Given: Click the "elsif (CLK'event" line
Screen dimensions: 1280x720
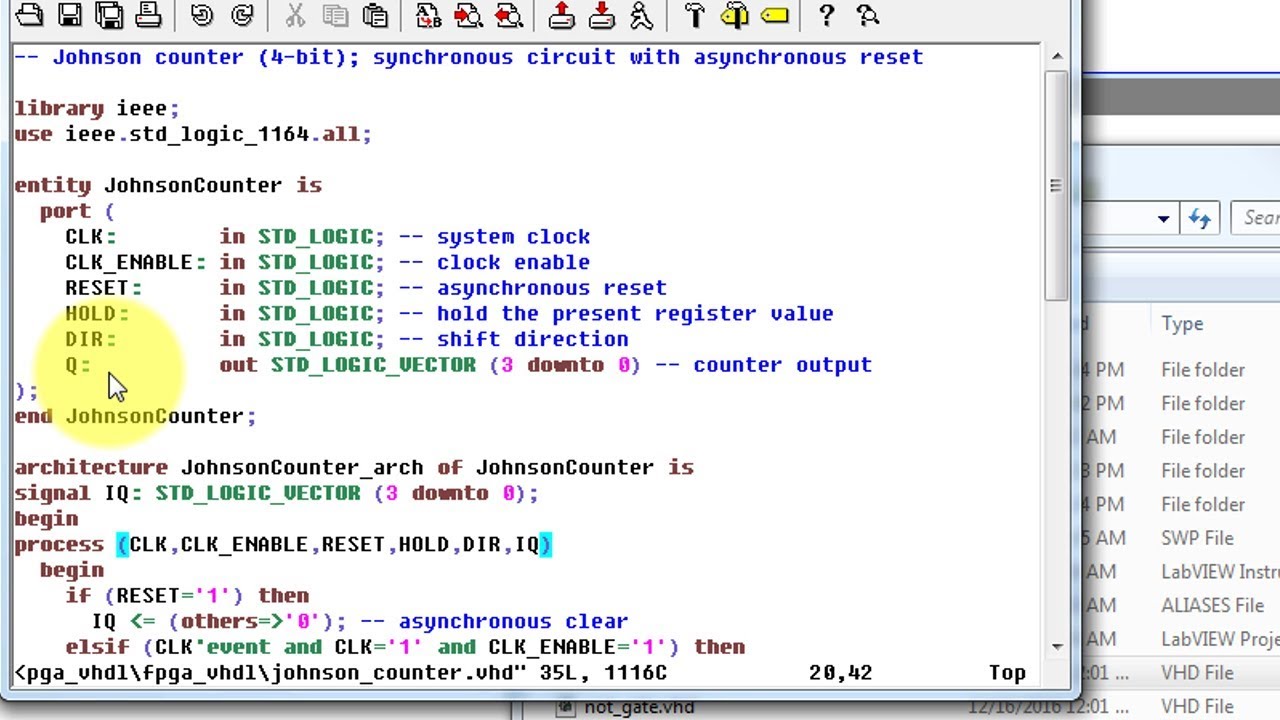Looking at the screenshot, I should [405, 647].
